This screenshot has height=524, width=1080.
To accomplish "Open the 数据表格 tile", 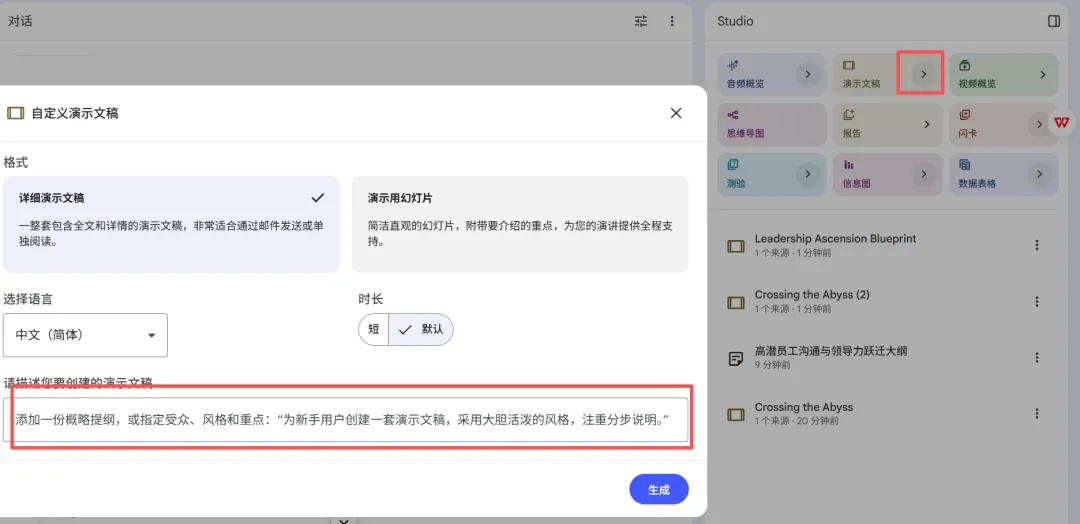I will coord(1004,174).
